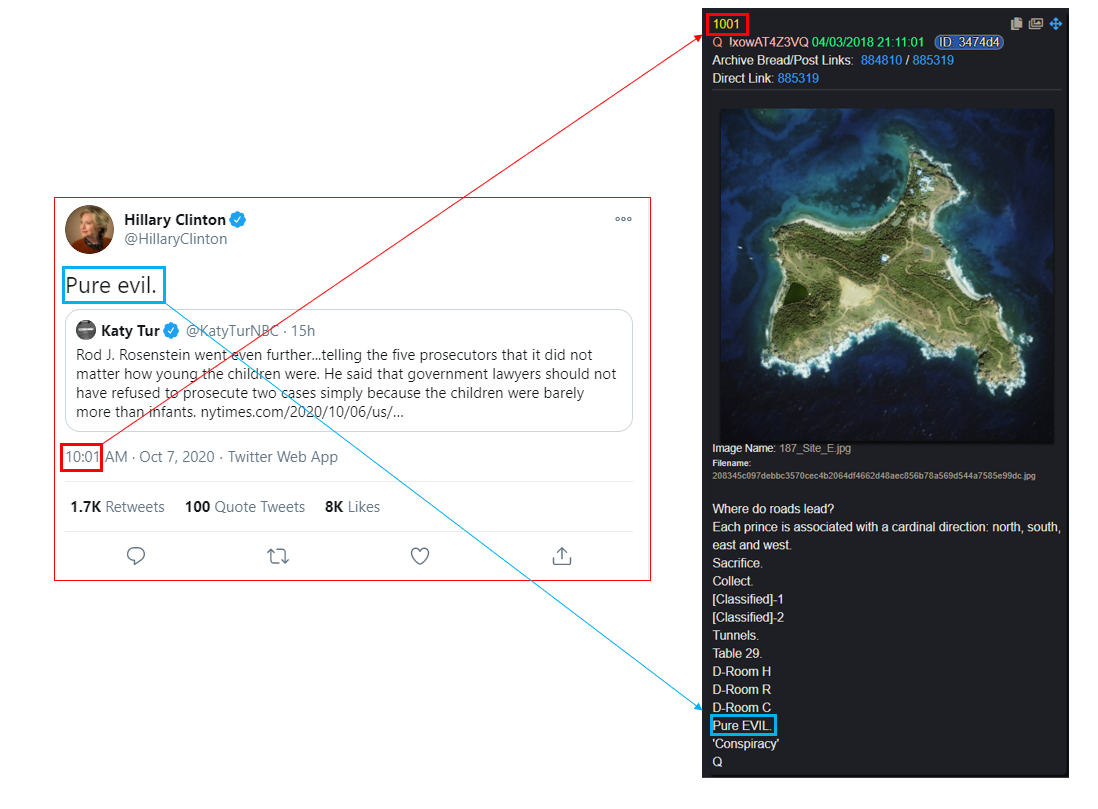Open Direct Link 885319
Viewport: 1098px width, 809px height.
click(x=798, y=78)
